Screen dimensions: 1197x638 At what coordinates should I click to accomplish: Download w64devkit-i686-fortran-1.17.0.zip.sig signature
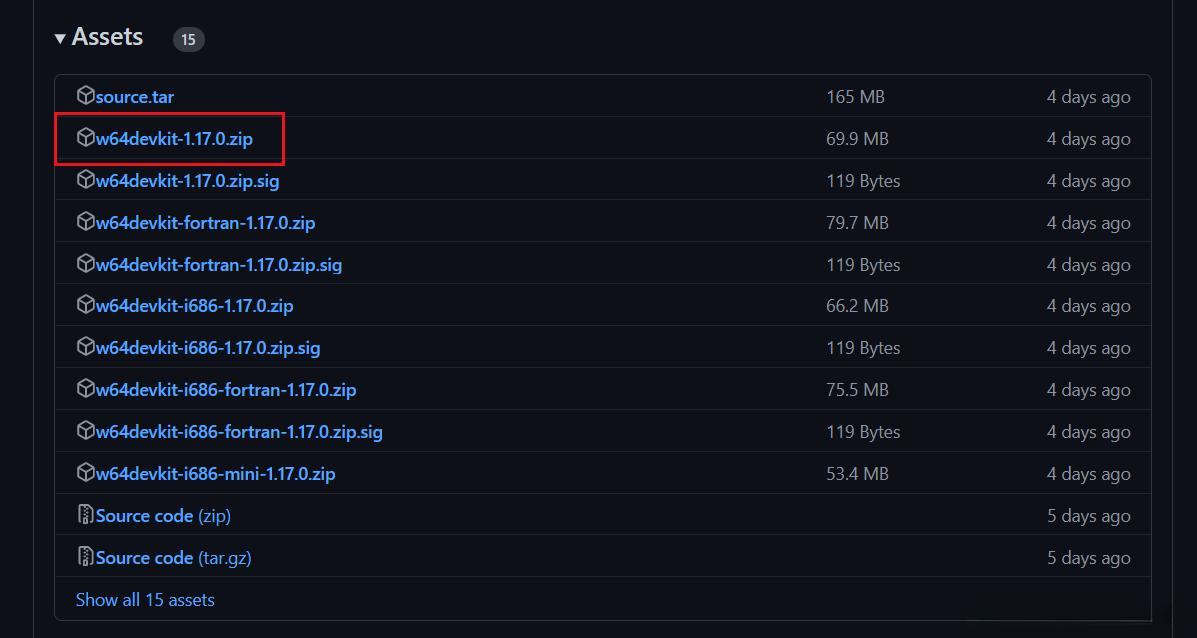(x=239, y=432)
